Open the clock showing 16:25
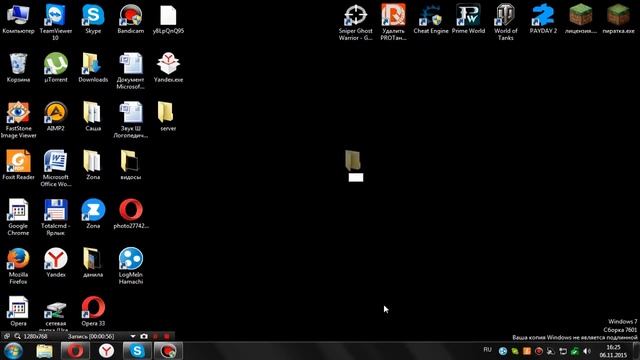This screenshot has width=640, height=360. coord(613,351)
